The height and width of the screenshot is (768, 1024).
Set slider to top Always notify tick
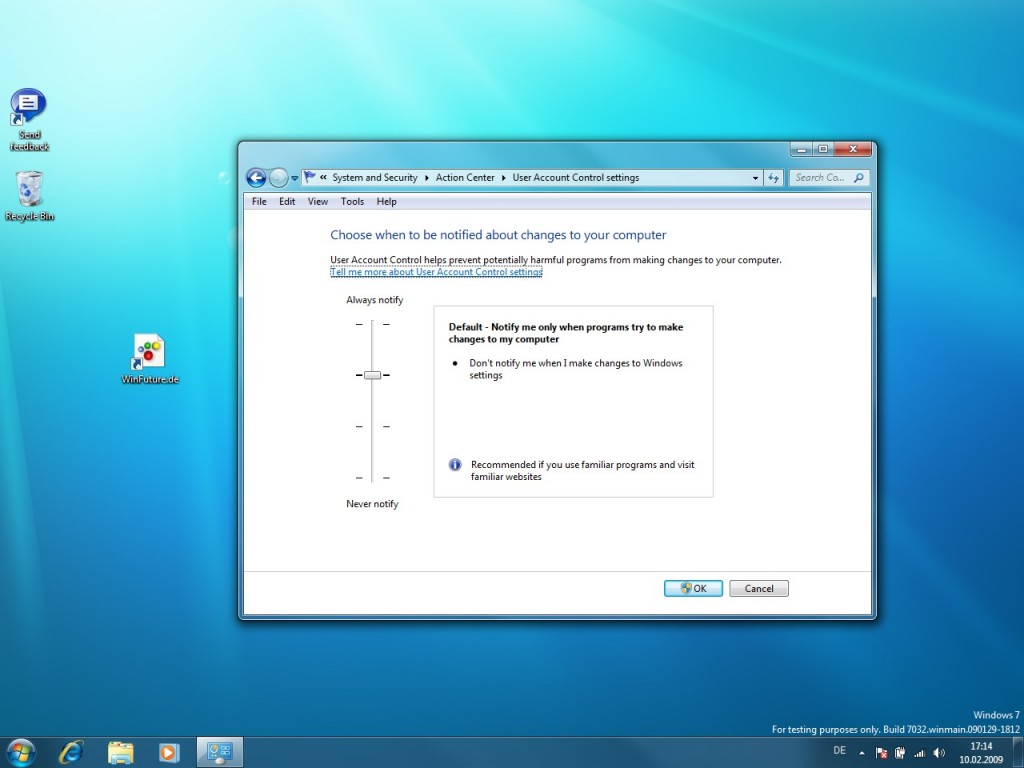[x=372, y=324]
